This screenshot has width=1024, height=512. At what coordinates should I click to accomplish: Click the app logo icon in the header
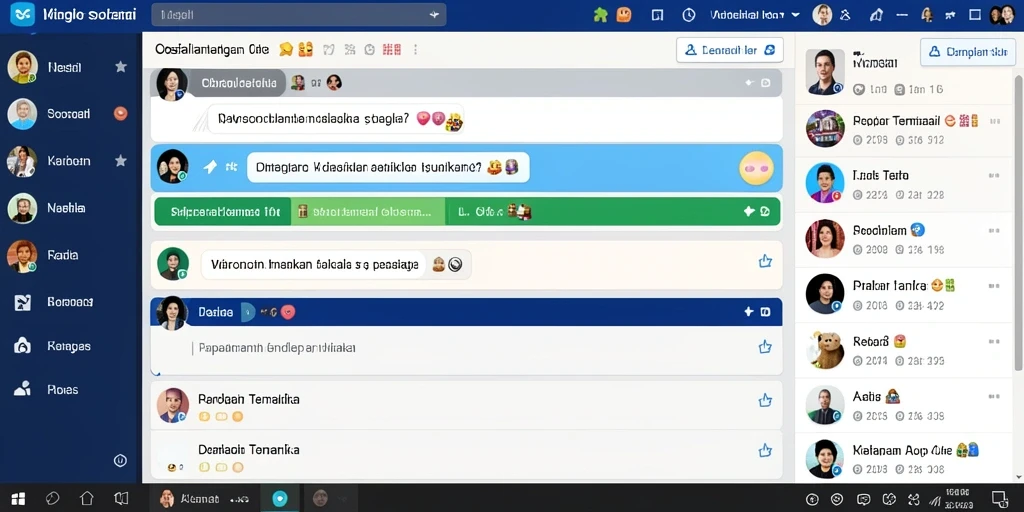click(x=22, y=14)
